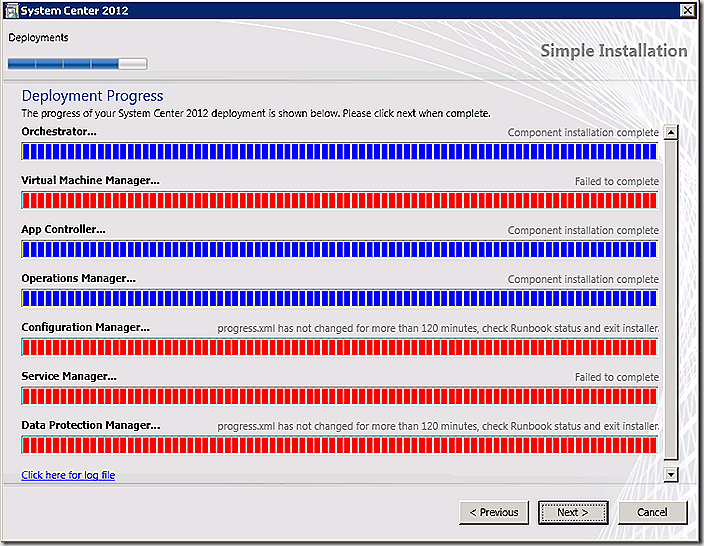Click the Data Protection Manager progress bar

tap(339, 445)
